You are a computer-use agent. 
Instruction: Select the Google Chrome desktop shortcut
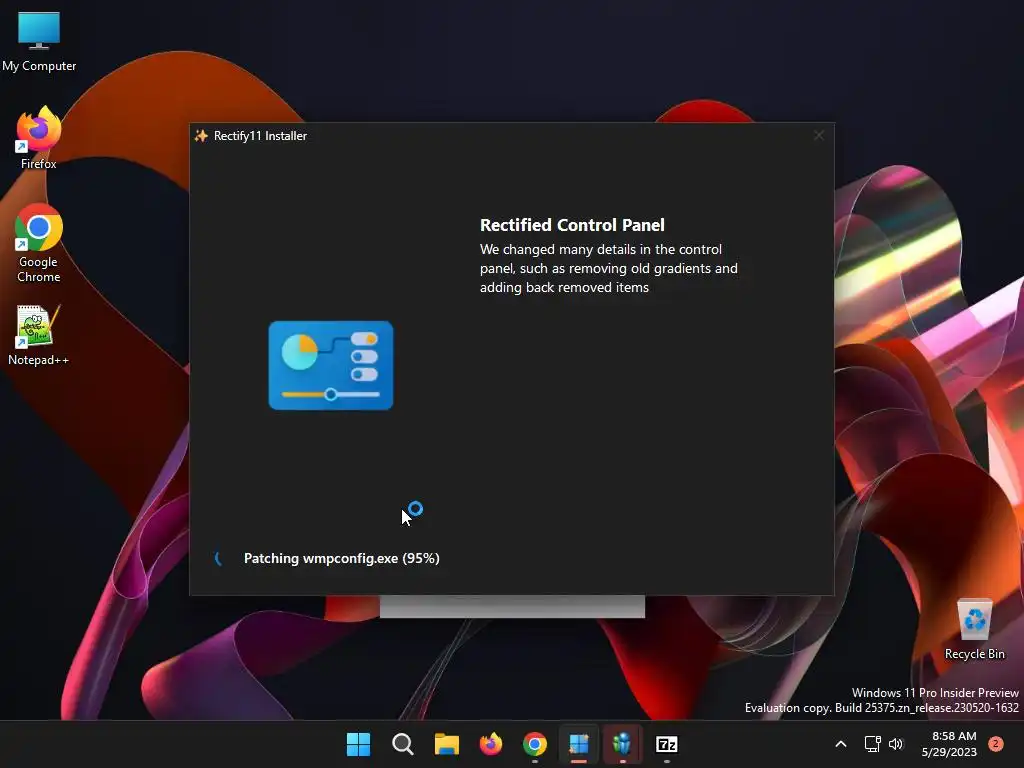39,243
